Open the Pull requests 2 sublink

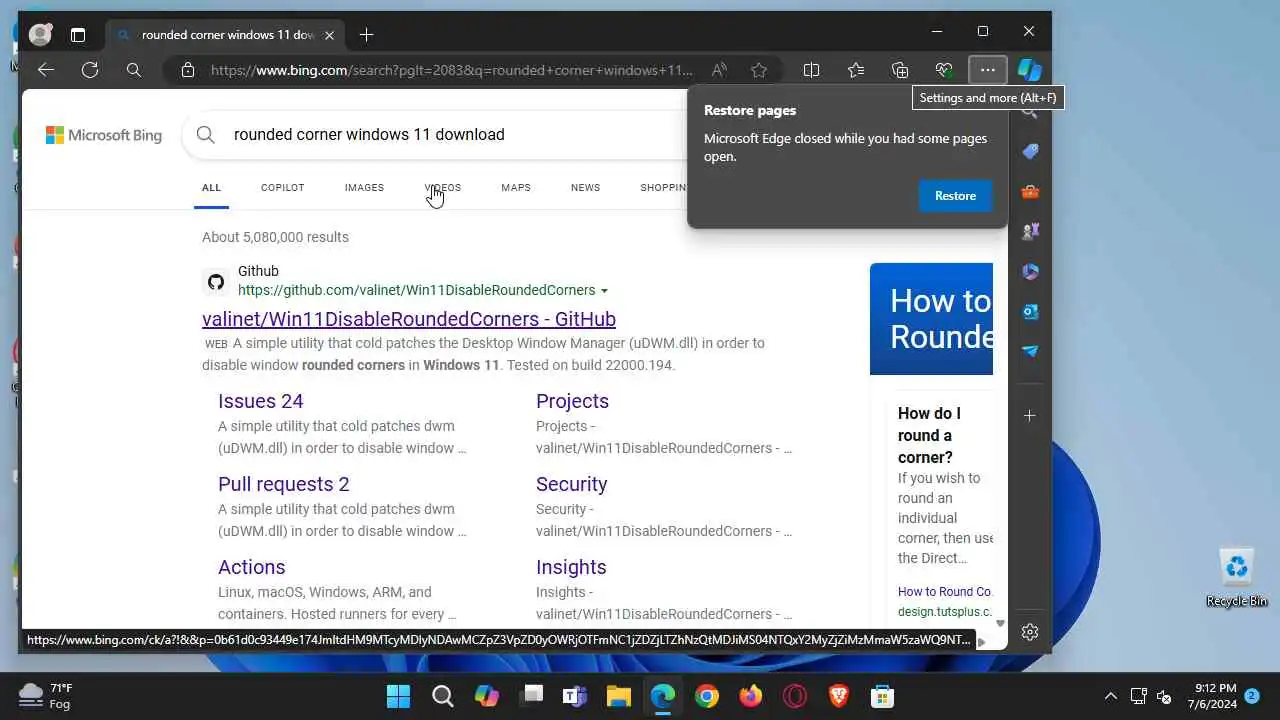point(284,484)
